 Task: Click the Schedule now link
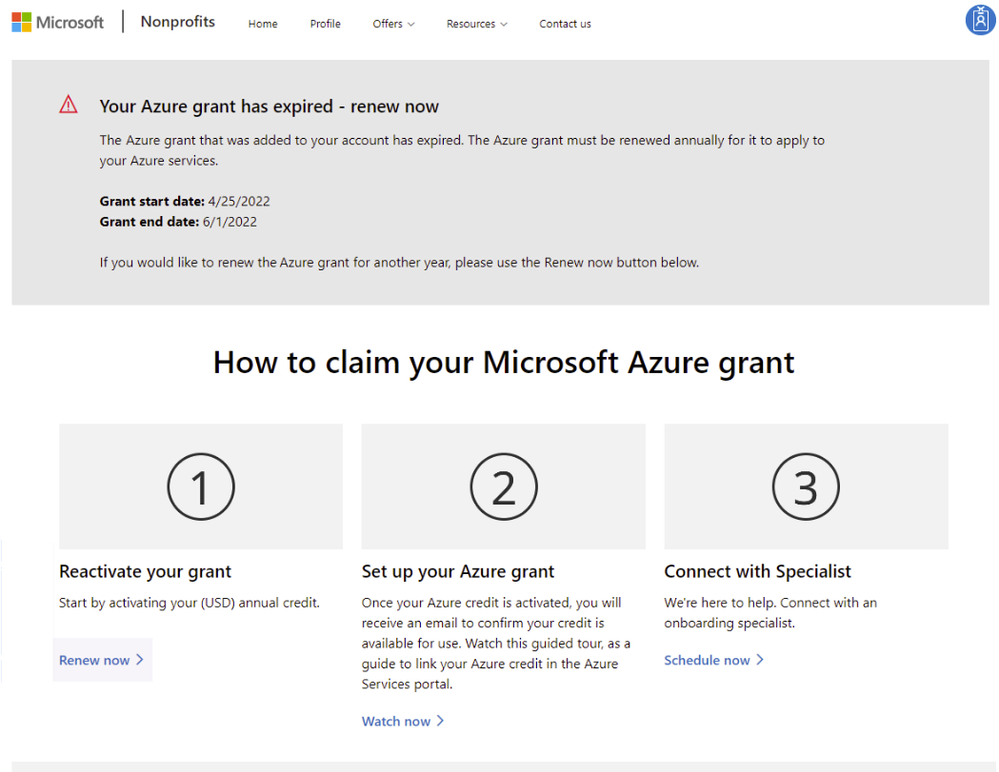click(x=714, y=660)
